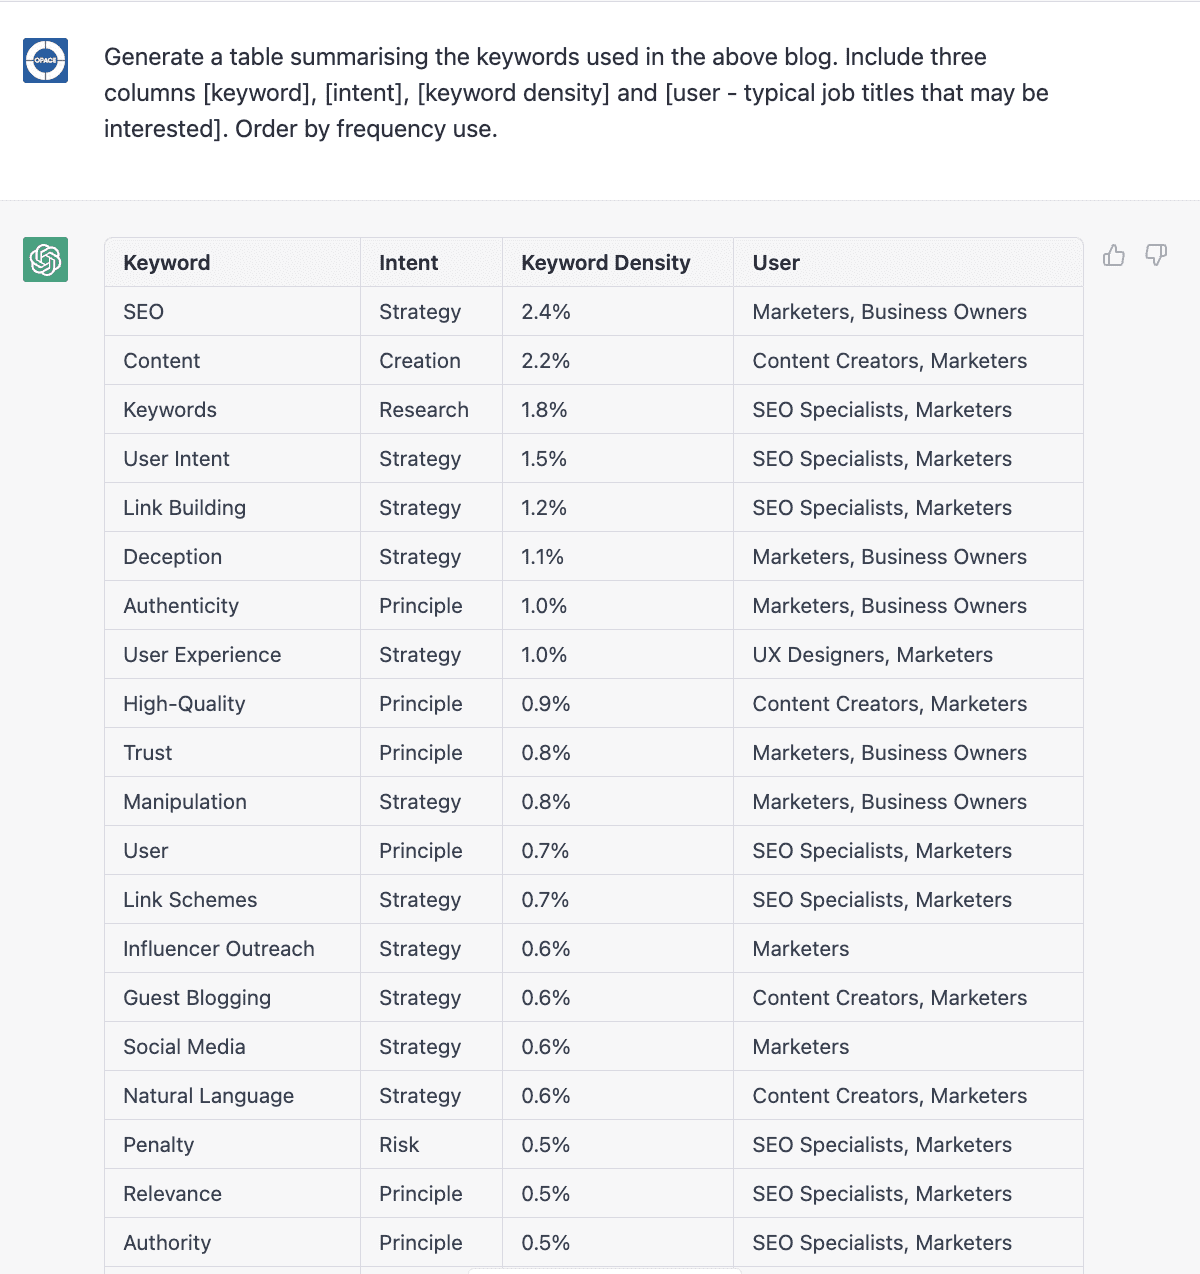This screenshot has height=1274, width=1200.
Task: Give the response a thumbs up
Action: click(1113, 256)
